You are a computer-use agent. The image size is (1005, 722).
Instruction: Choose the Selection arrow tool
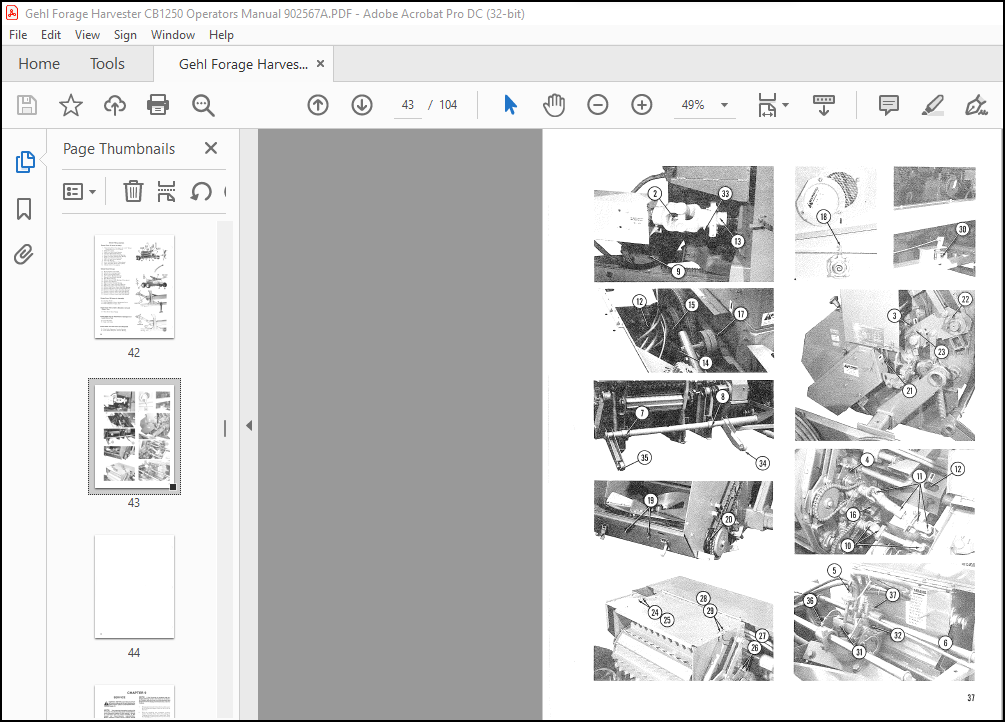pyautogui.click(x=510, y=105)
